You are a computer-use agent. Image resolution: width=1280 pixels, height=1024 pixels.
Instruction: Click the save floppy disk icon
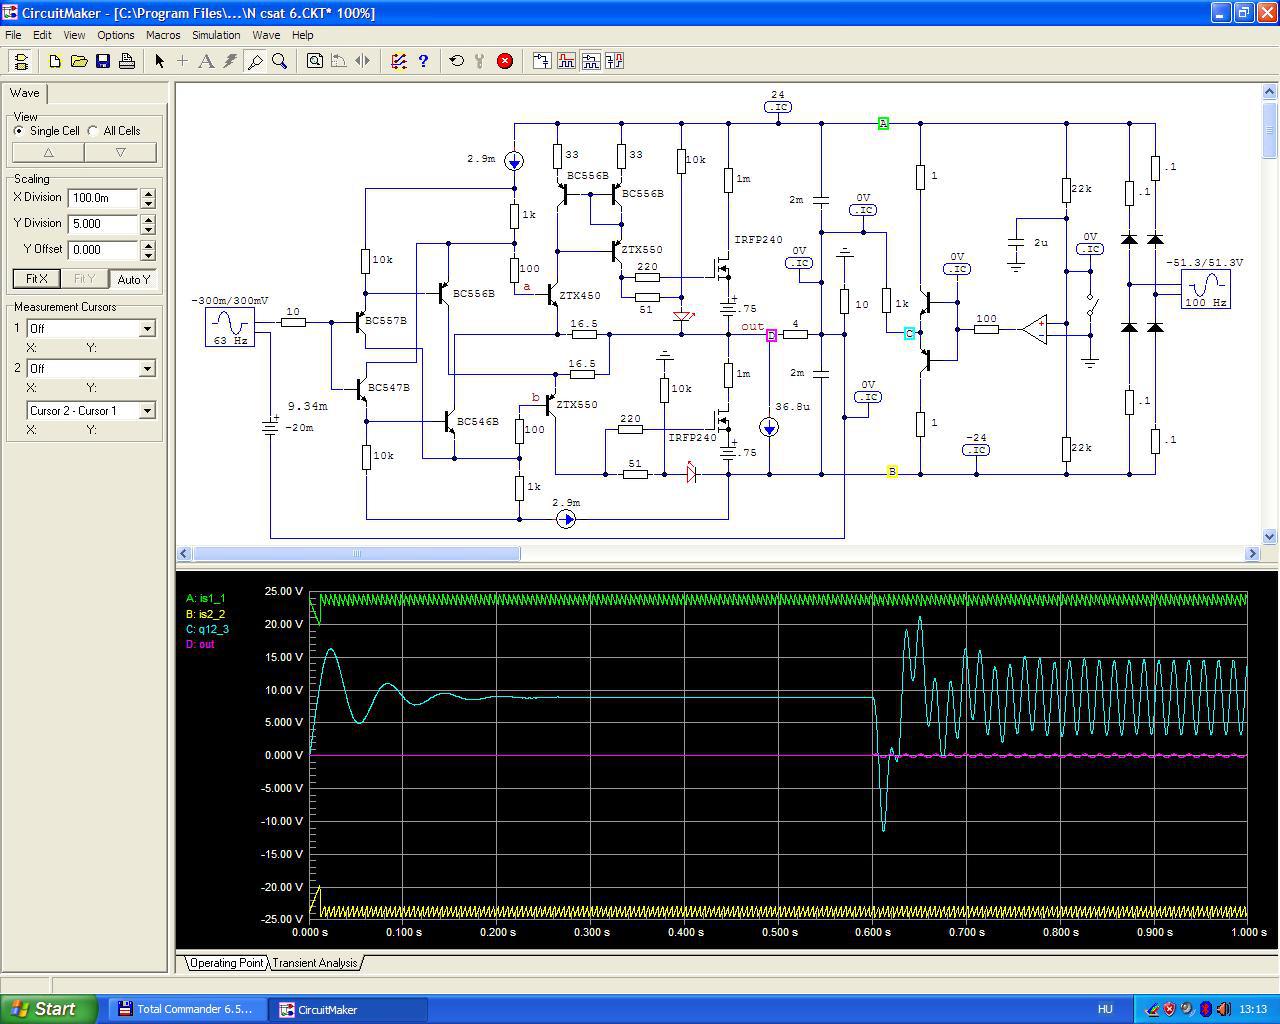[x=103, y=61]
